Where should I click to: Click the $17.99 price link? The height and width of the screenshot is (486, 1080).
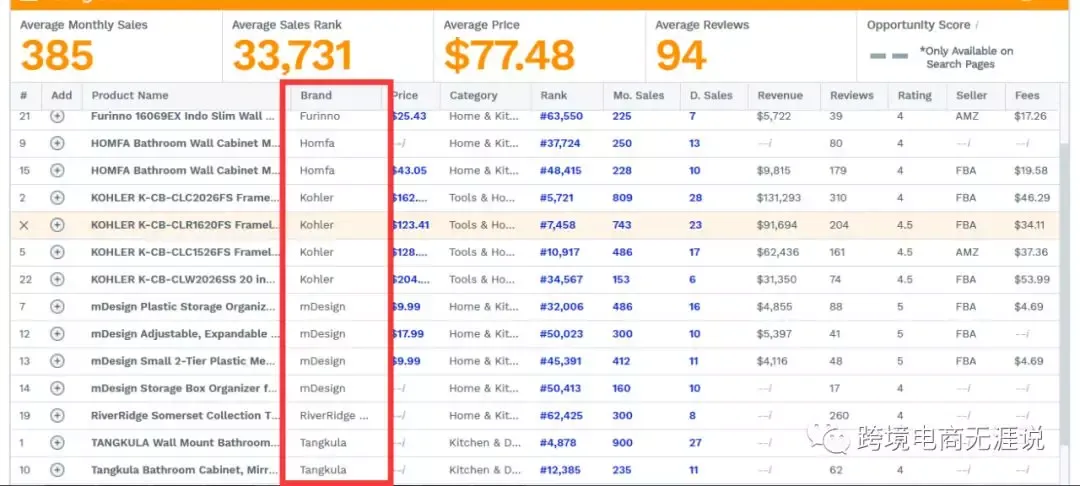[408, 334]
